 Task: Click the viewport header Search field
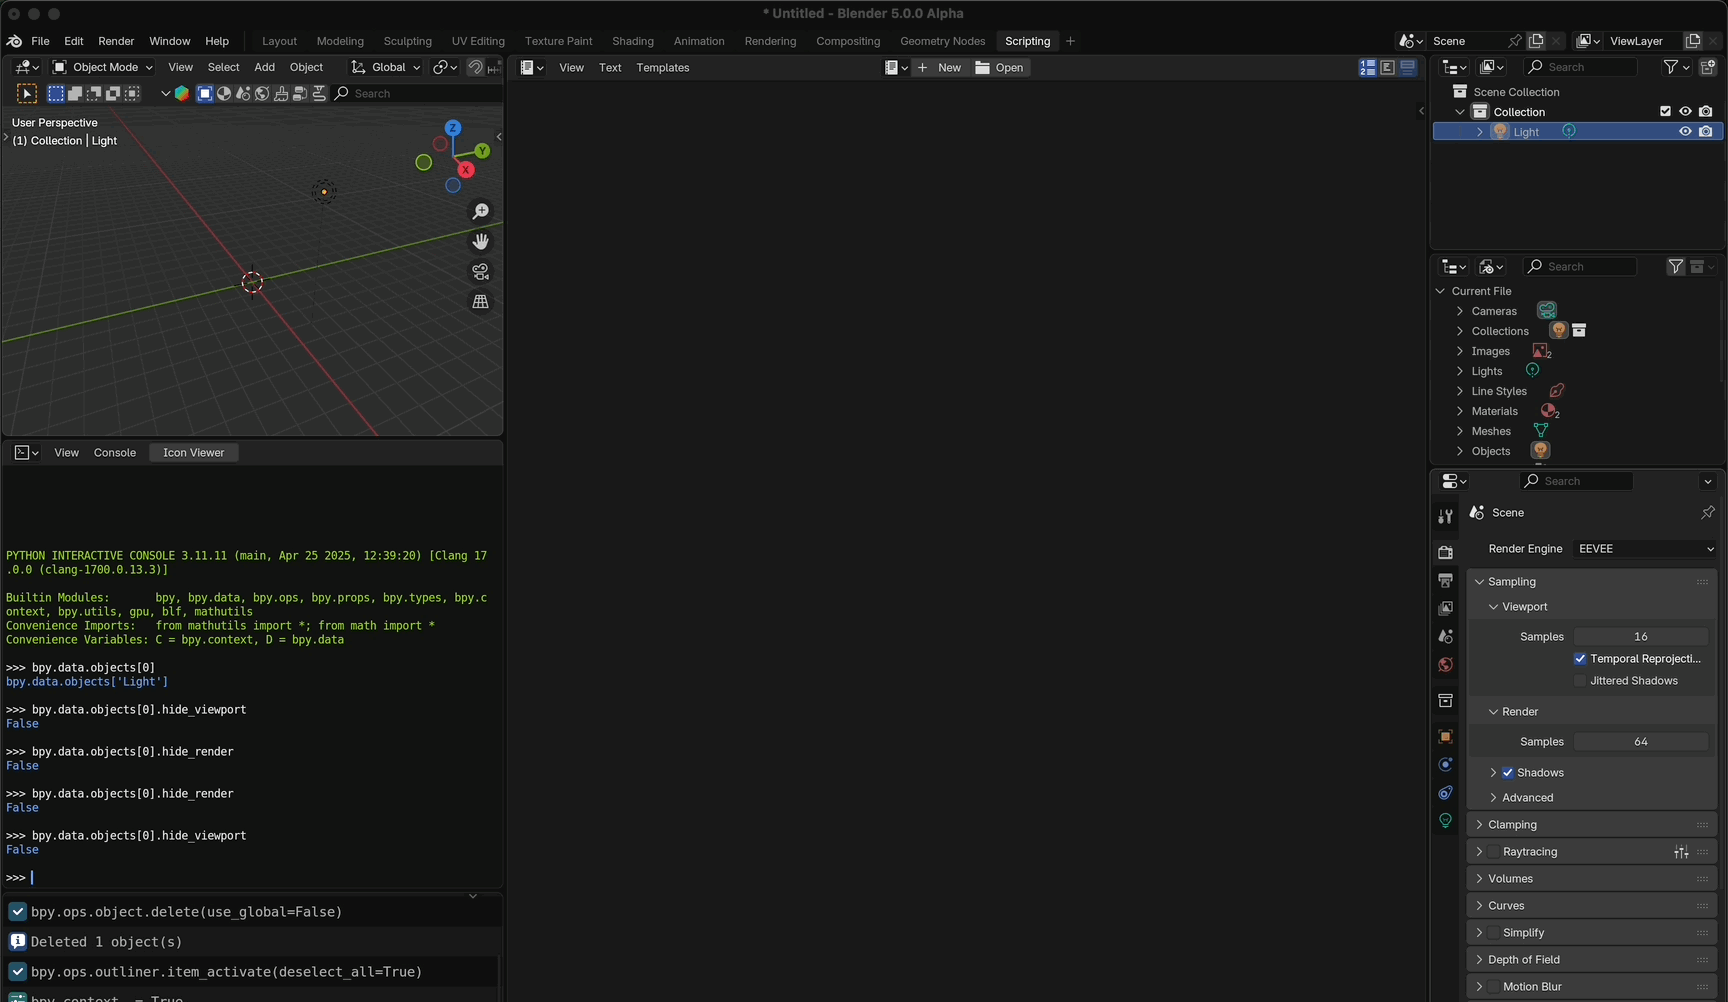click(418, 93)
